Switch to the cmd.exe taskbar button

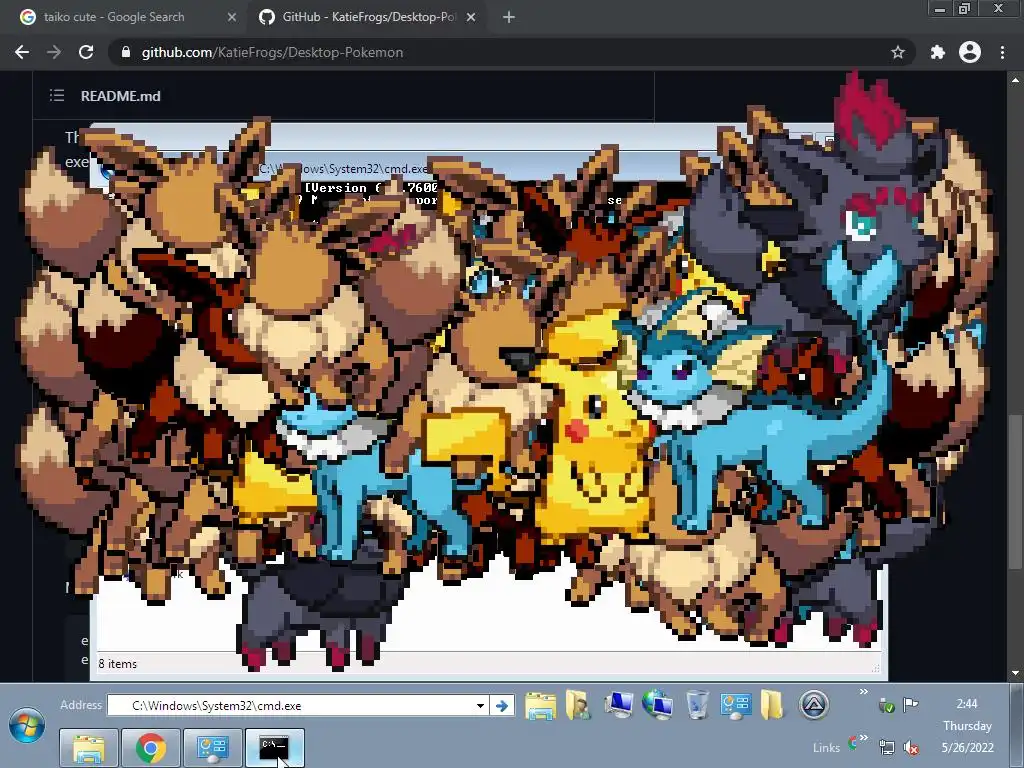pos(274,748)
